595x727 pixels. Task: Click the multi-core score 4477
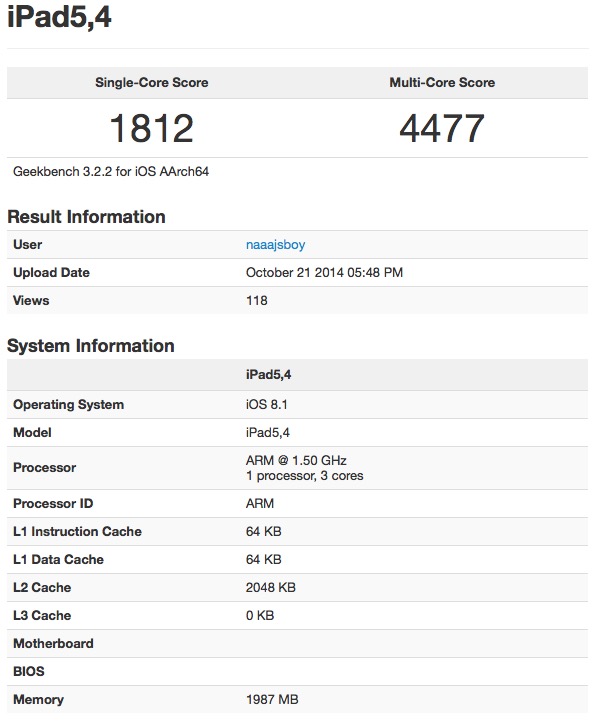pyautogui.click(x=442, y=128)
